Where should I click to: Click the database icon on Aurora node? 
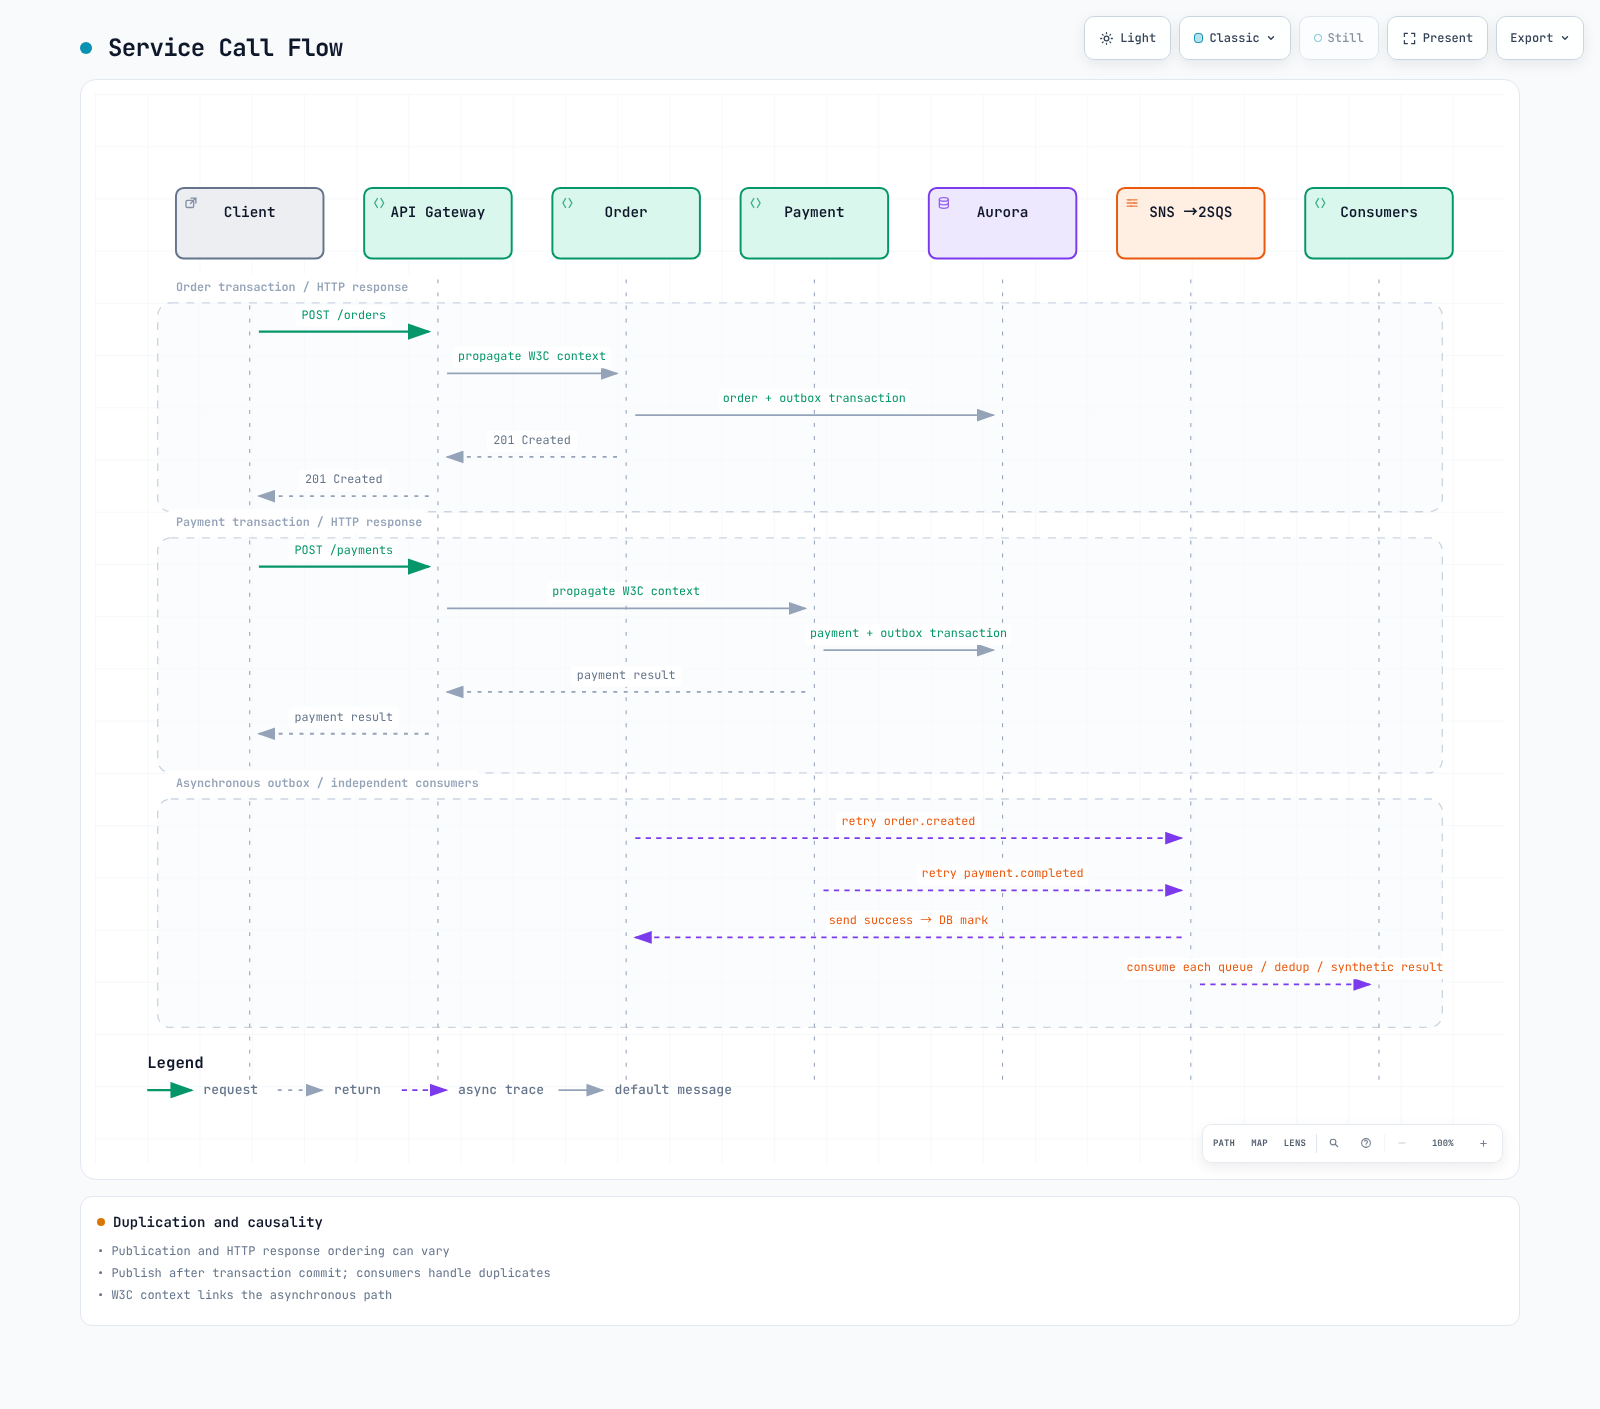coord(944,203)
